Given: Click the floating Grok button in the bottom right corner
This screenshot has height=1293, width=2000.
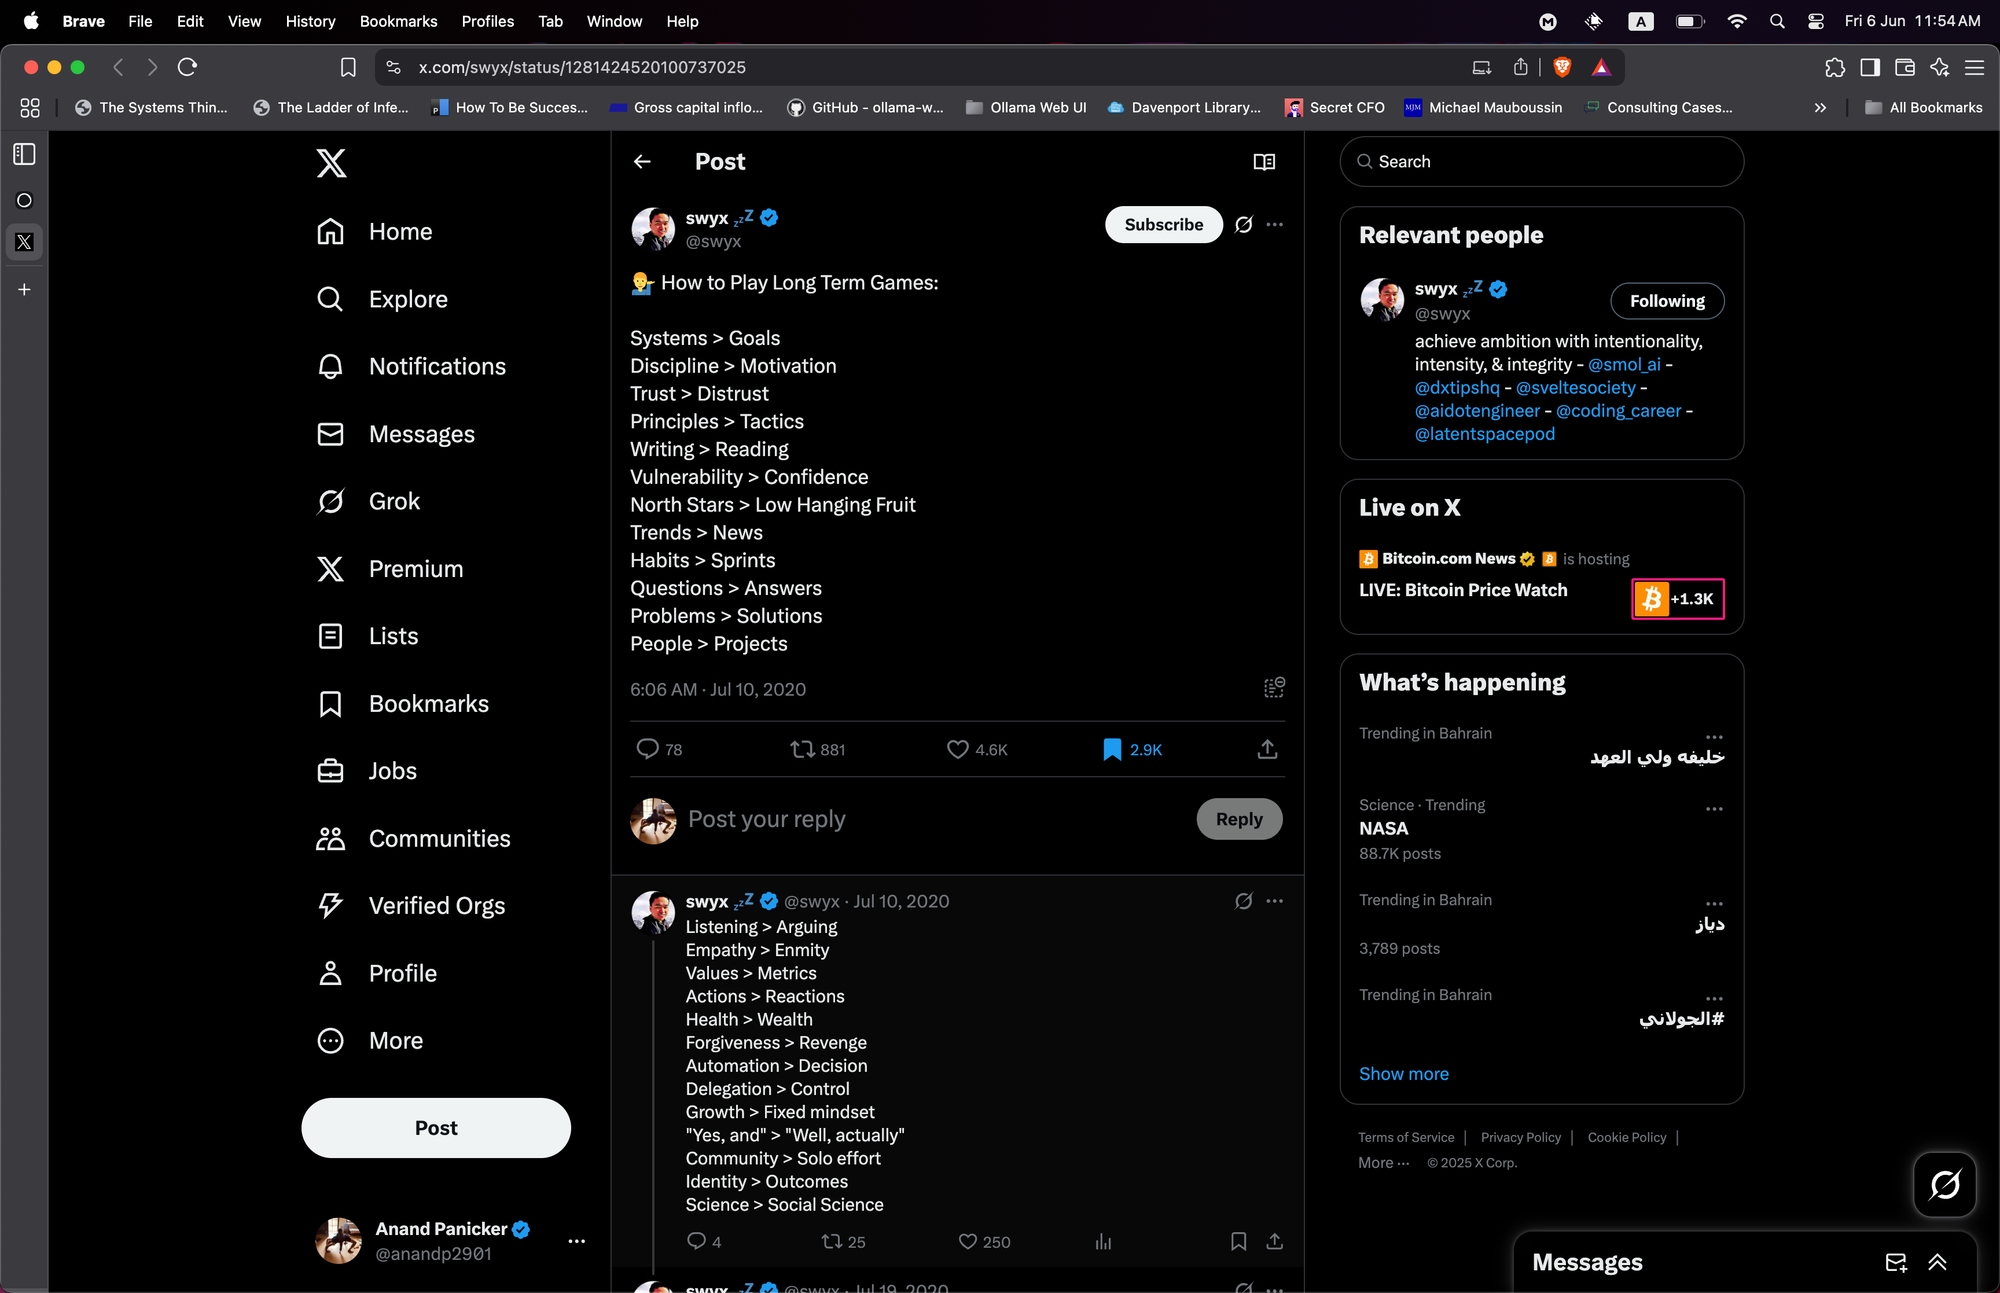Looking at the screenshot, I should [1944, 1185].
